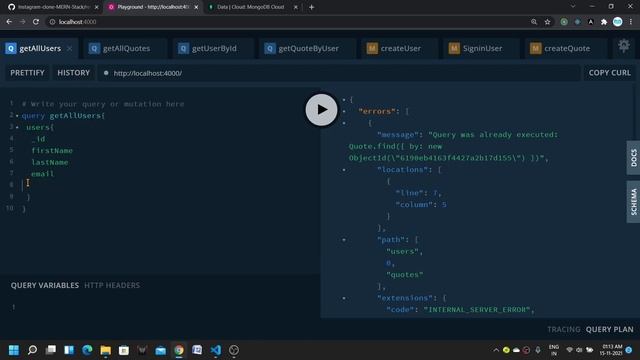Go forward in browser
Viewport: 640px width, 360px height.
(22, 22)
